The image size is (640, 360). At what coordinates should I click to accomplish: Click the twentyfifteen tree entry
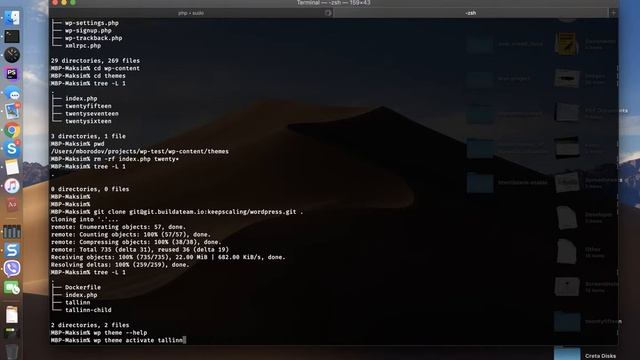pyautogui.click(x=88, y=106)
